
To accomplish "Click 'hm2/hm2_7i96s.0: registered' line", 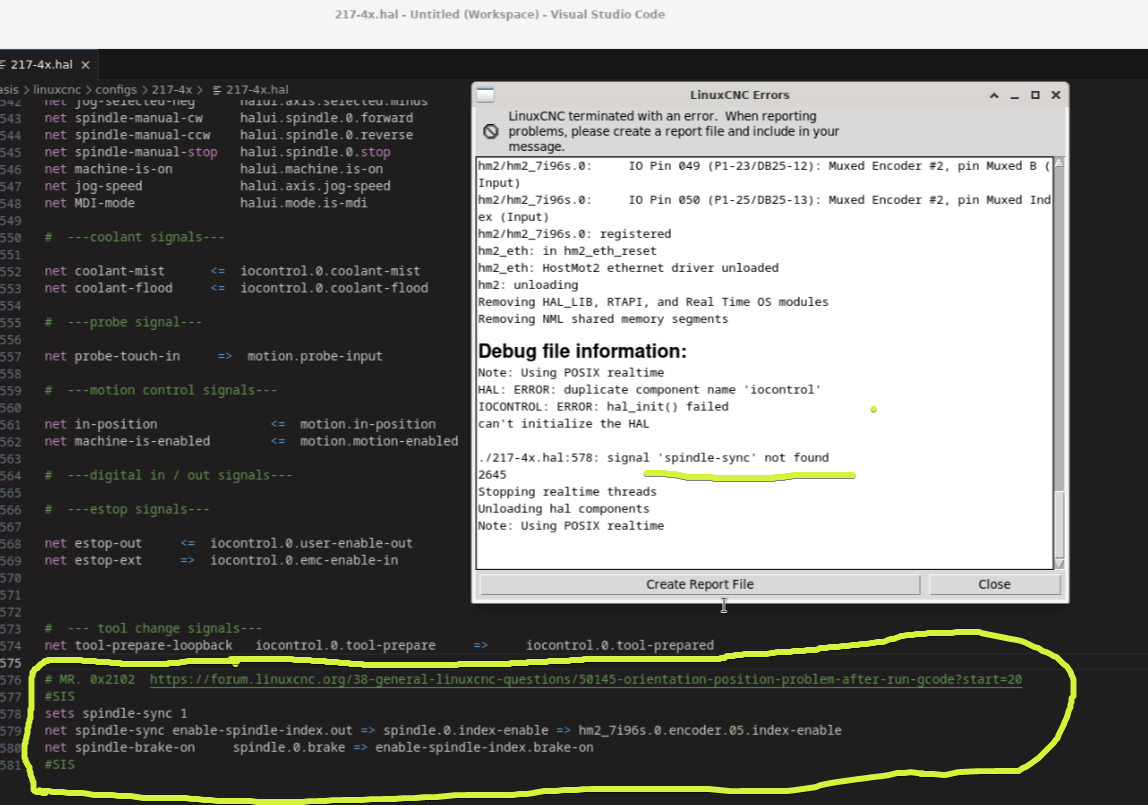I will coord(574,233).
